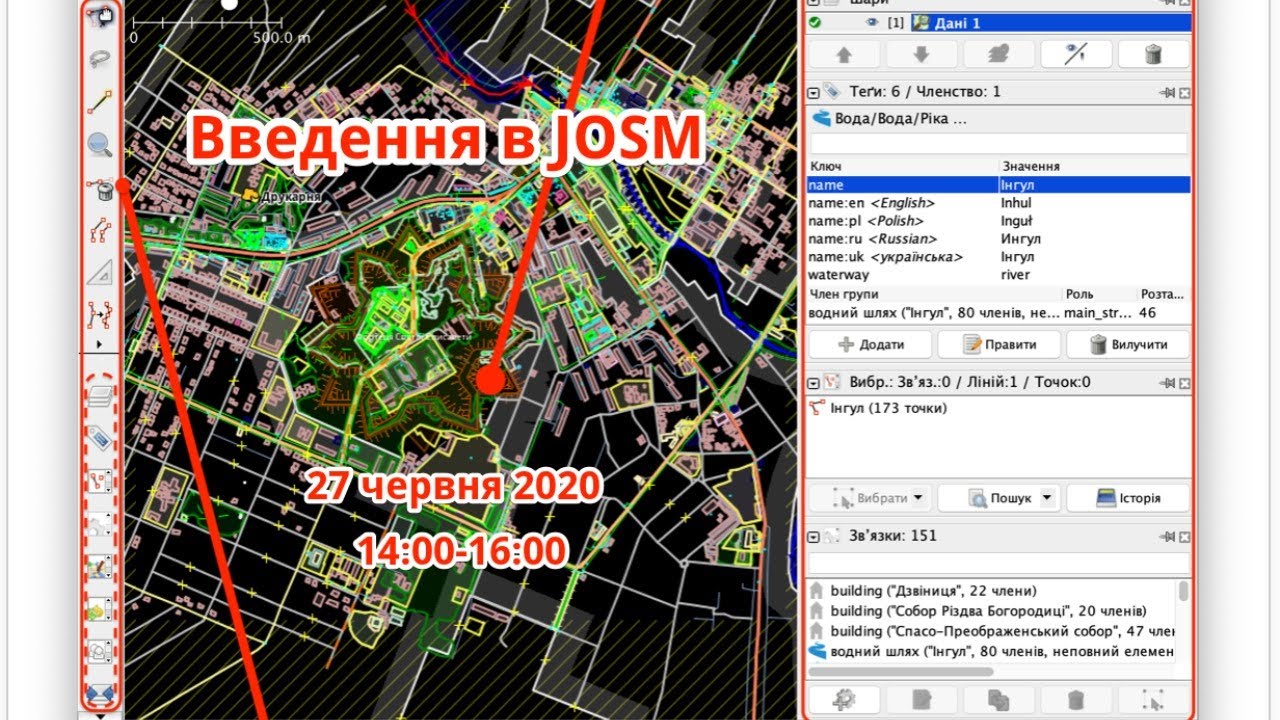Image resolution: width=1280 pixels, height=720 pixels.
Task: Focus the relations filter field
Action: [x=999, y=563]
